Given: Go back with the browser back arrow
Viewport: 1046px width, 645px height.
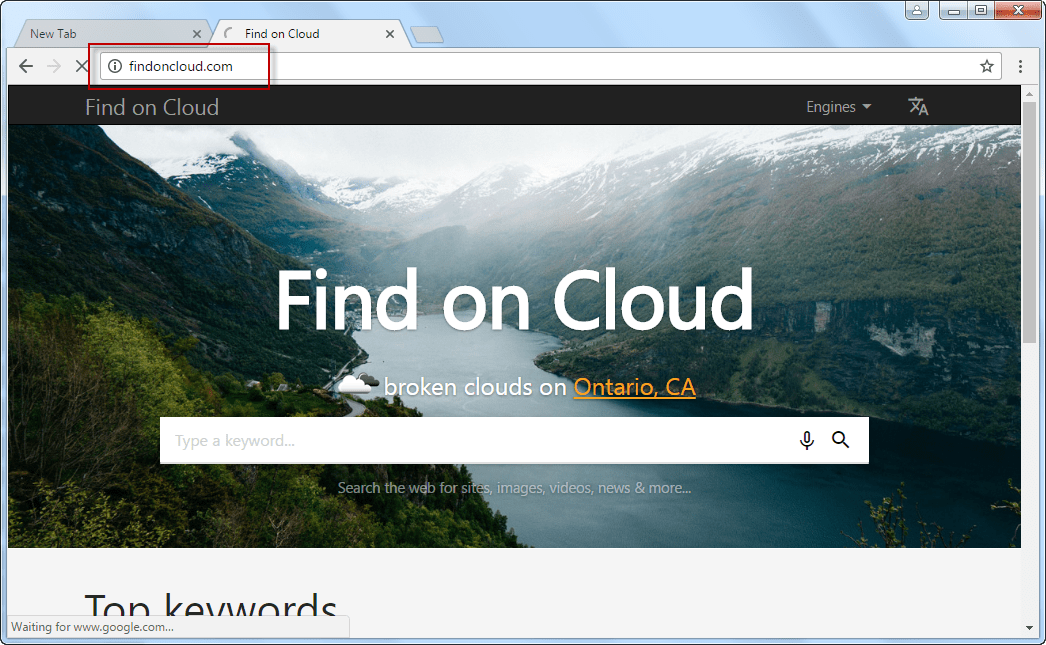Looking at the screenshot, I should click(x=26, y=66).
